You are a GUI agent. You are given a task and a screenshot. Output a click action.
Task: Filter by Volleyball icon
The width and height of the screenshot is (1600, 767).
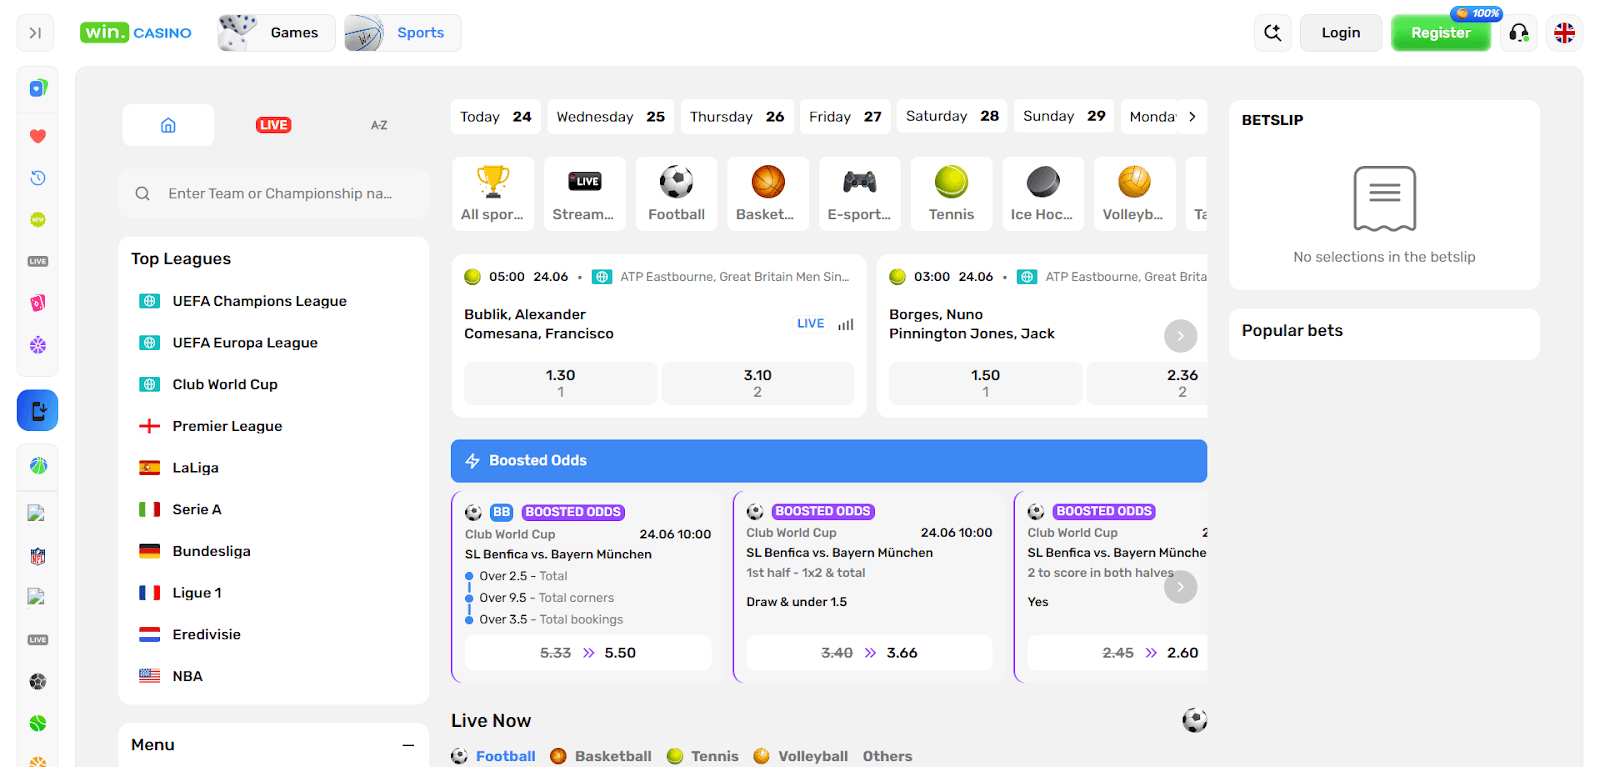[1135, 194]
